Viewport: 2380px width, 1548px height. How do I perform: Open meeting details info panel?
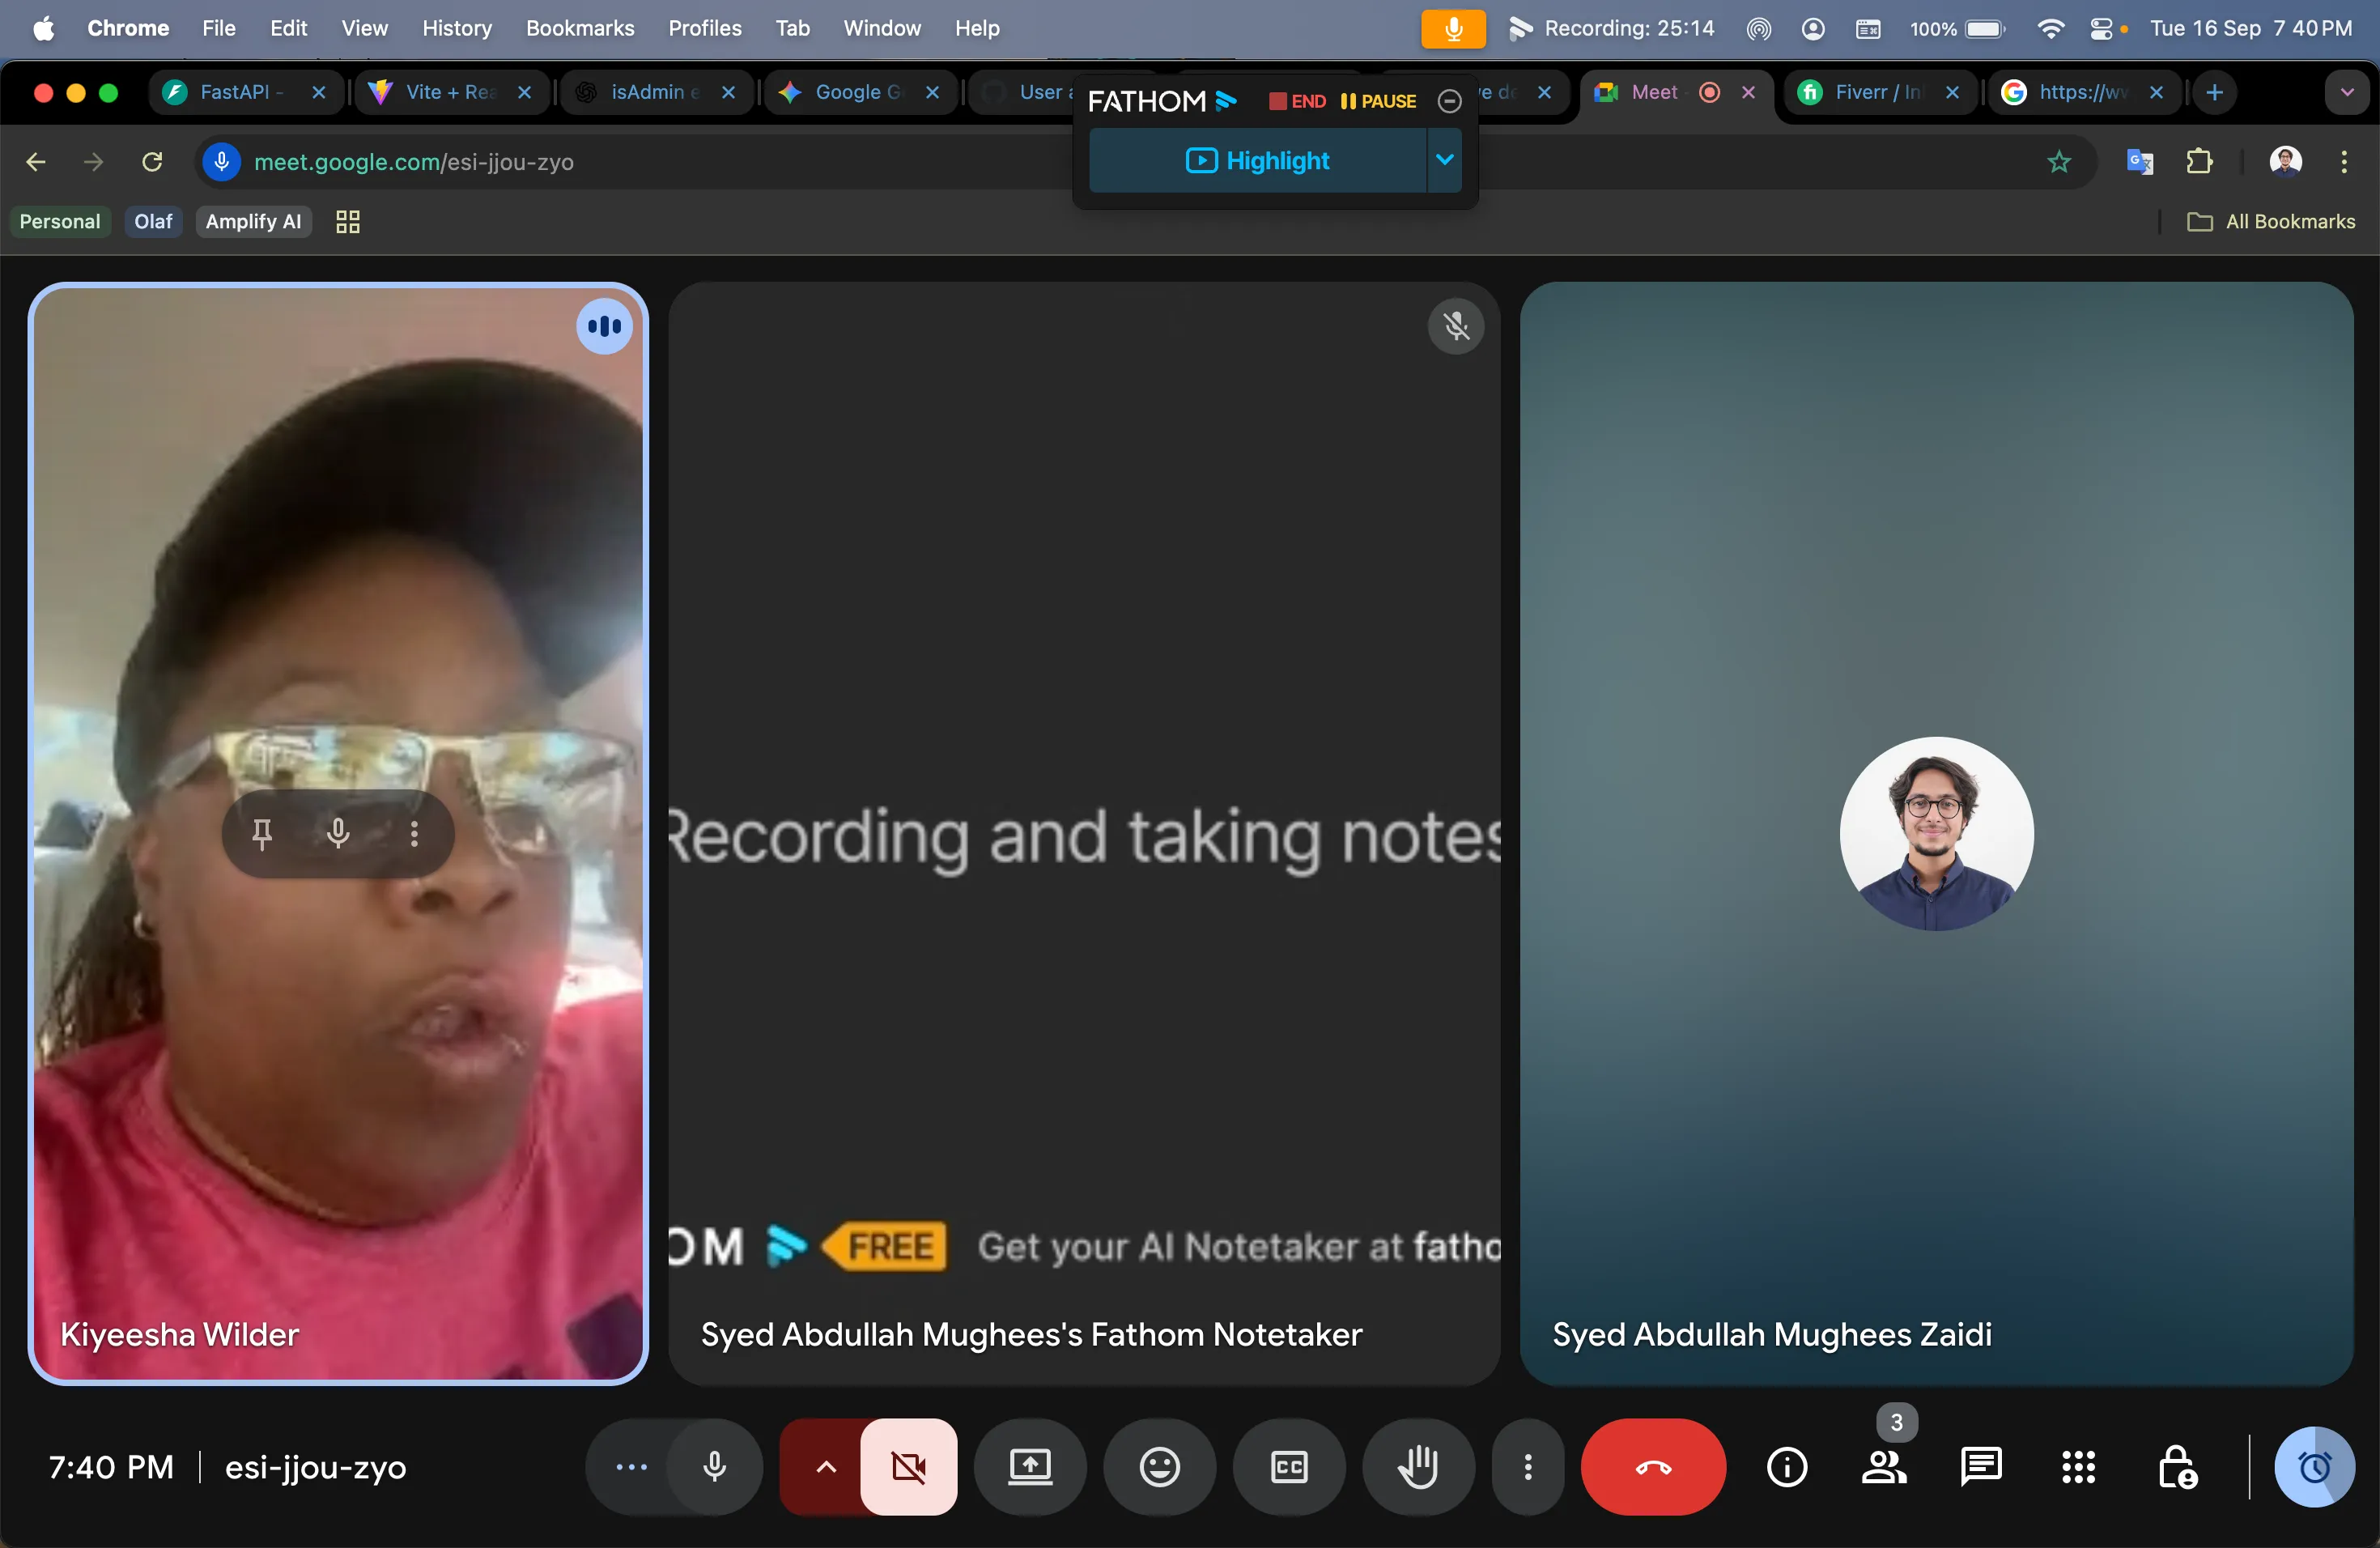pyautogui.click(x=1787, y=1467)
